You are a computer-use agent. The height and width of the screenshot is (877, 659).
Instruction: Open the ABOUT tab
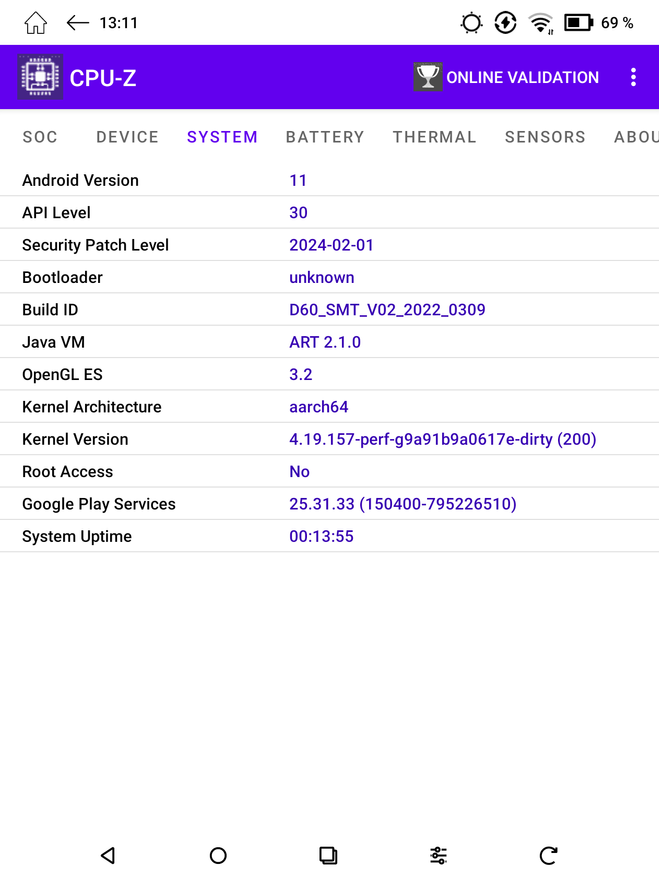click(636, 137)
